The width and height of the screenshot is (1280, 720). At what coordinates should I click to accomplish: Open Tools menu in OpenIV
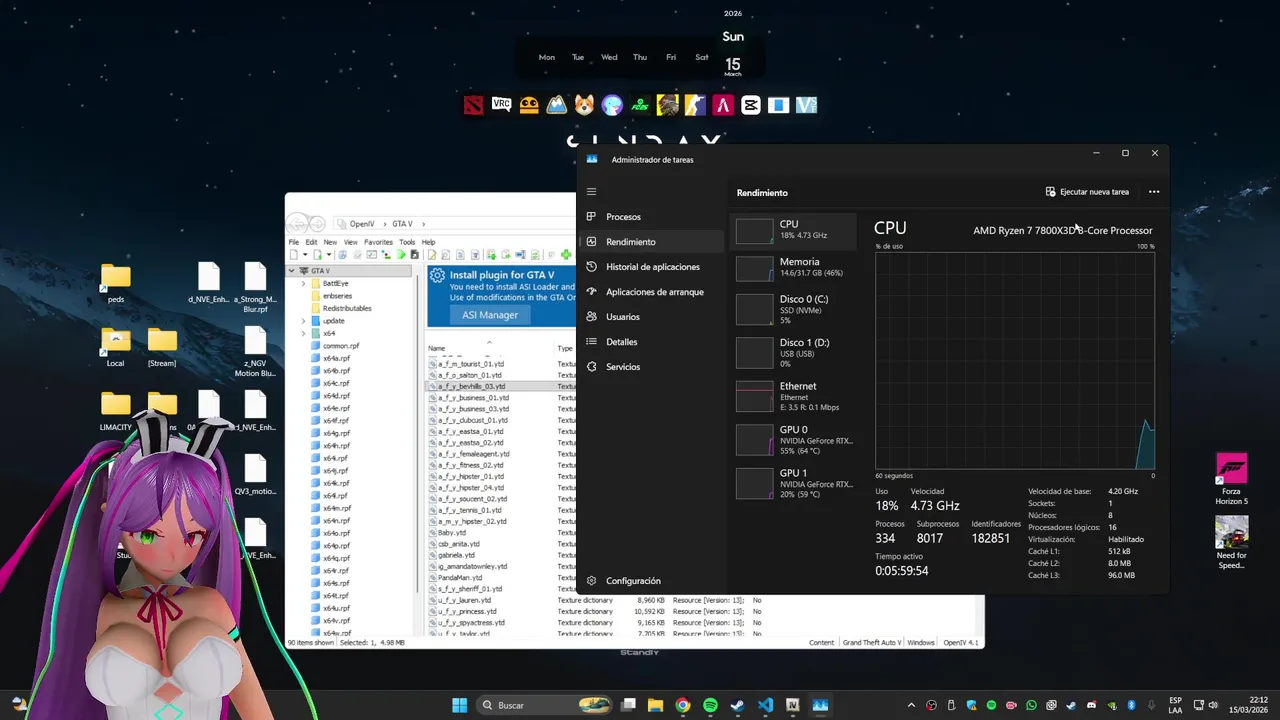[407, 242]
